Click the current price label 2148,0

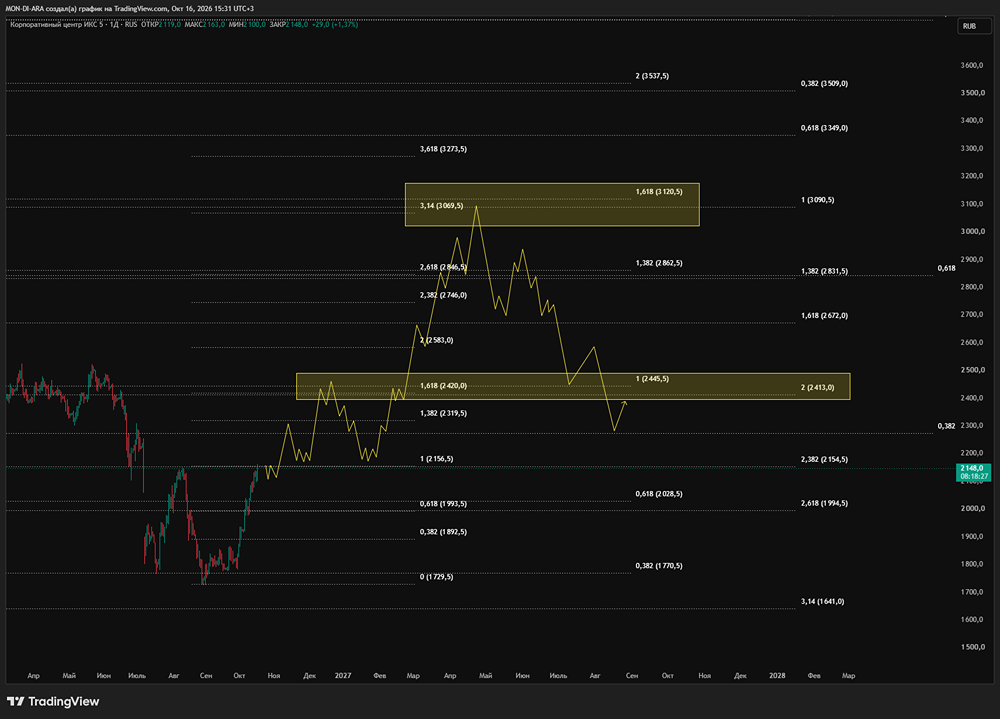pyautogui.click(x=973, y=472)
